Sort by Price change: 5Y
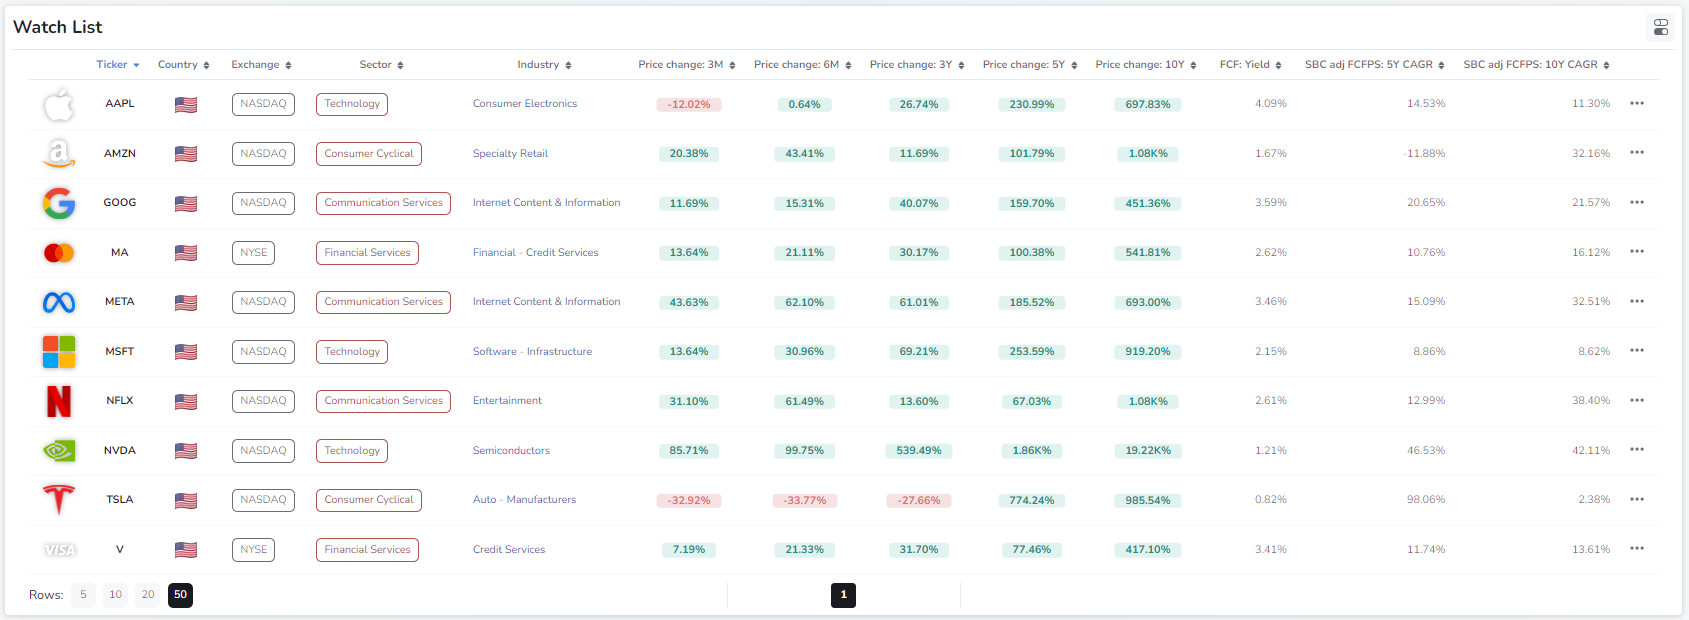 [x=1030, y=65]
